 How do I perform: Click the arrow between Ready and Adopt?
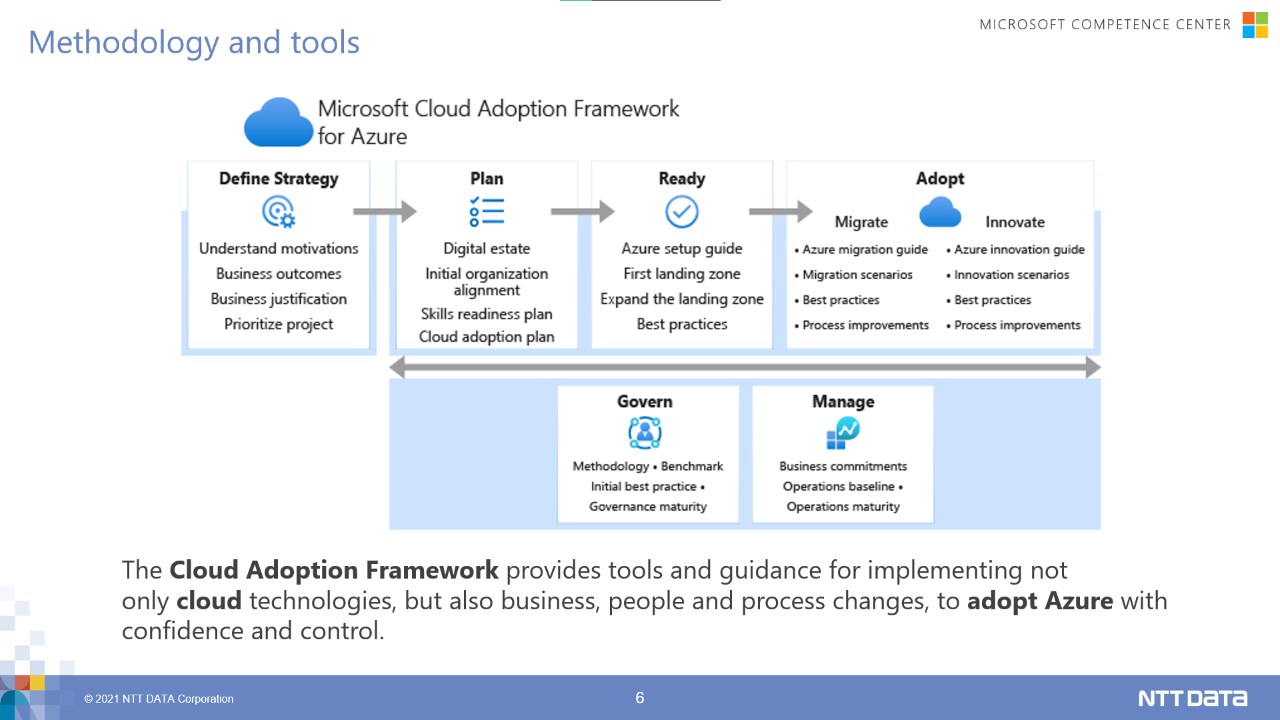click(781, 211)
